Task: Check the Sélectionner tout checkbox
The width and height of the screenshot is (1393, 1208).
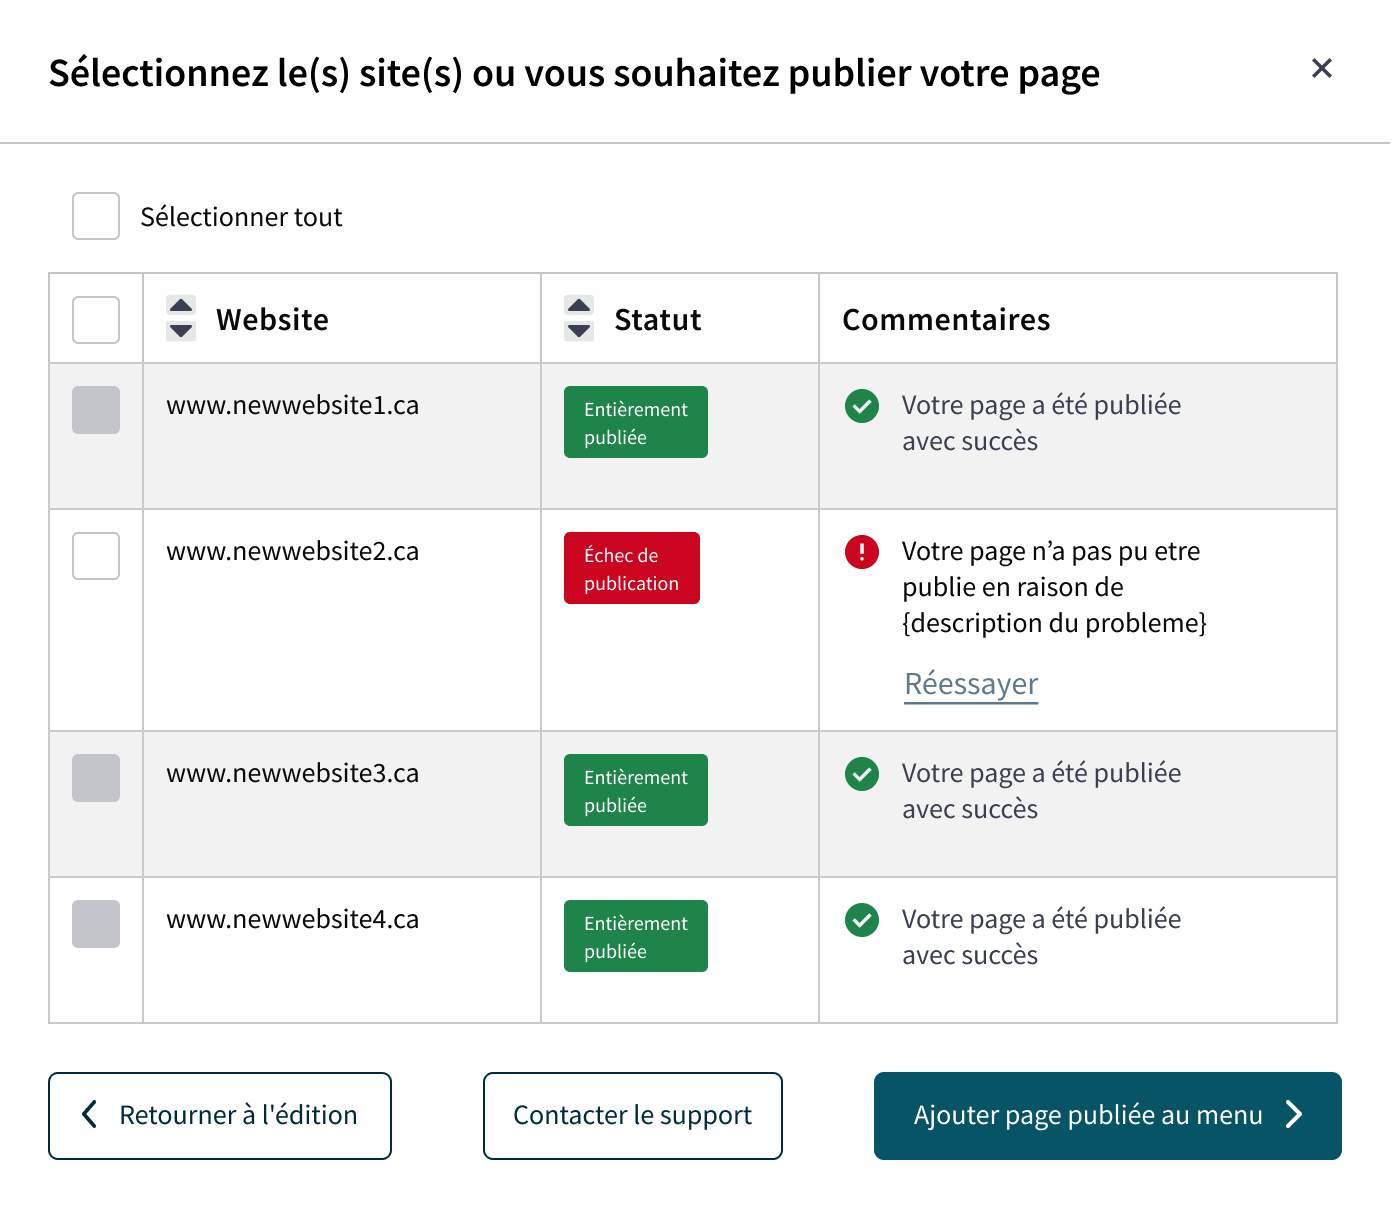Action: pyautogui.click(x=96, y=216)
